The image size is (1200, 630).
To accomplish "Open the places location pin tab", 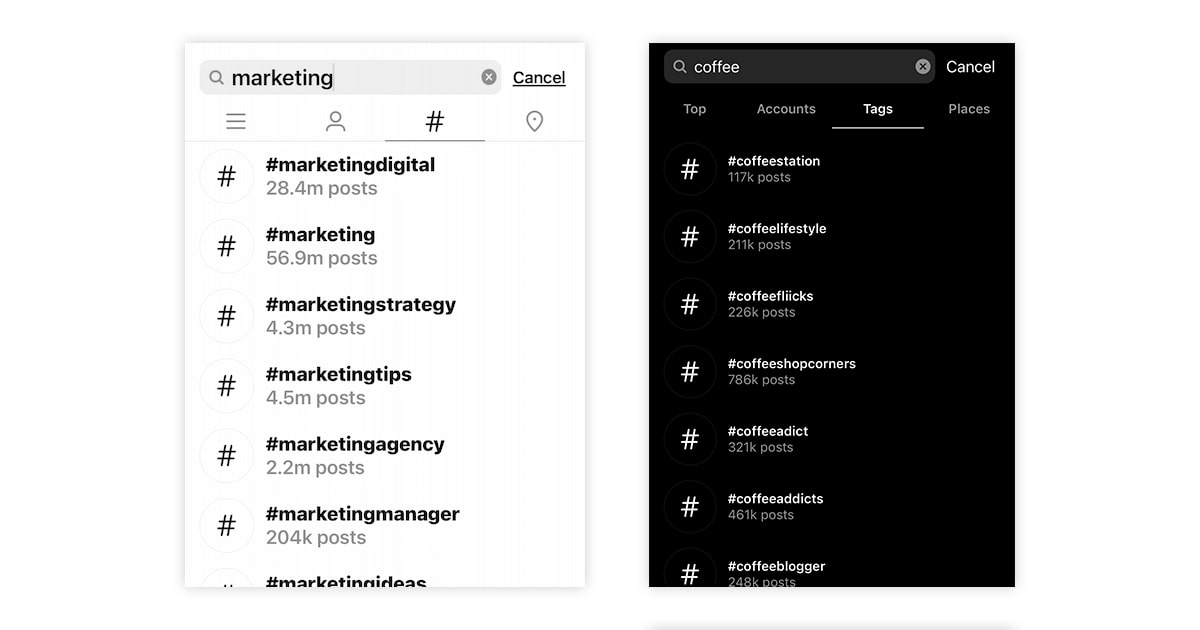I will pyautogui.click(x=535, y=122).
